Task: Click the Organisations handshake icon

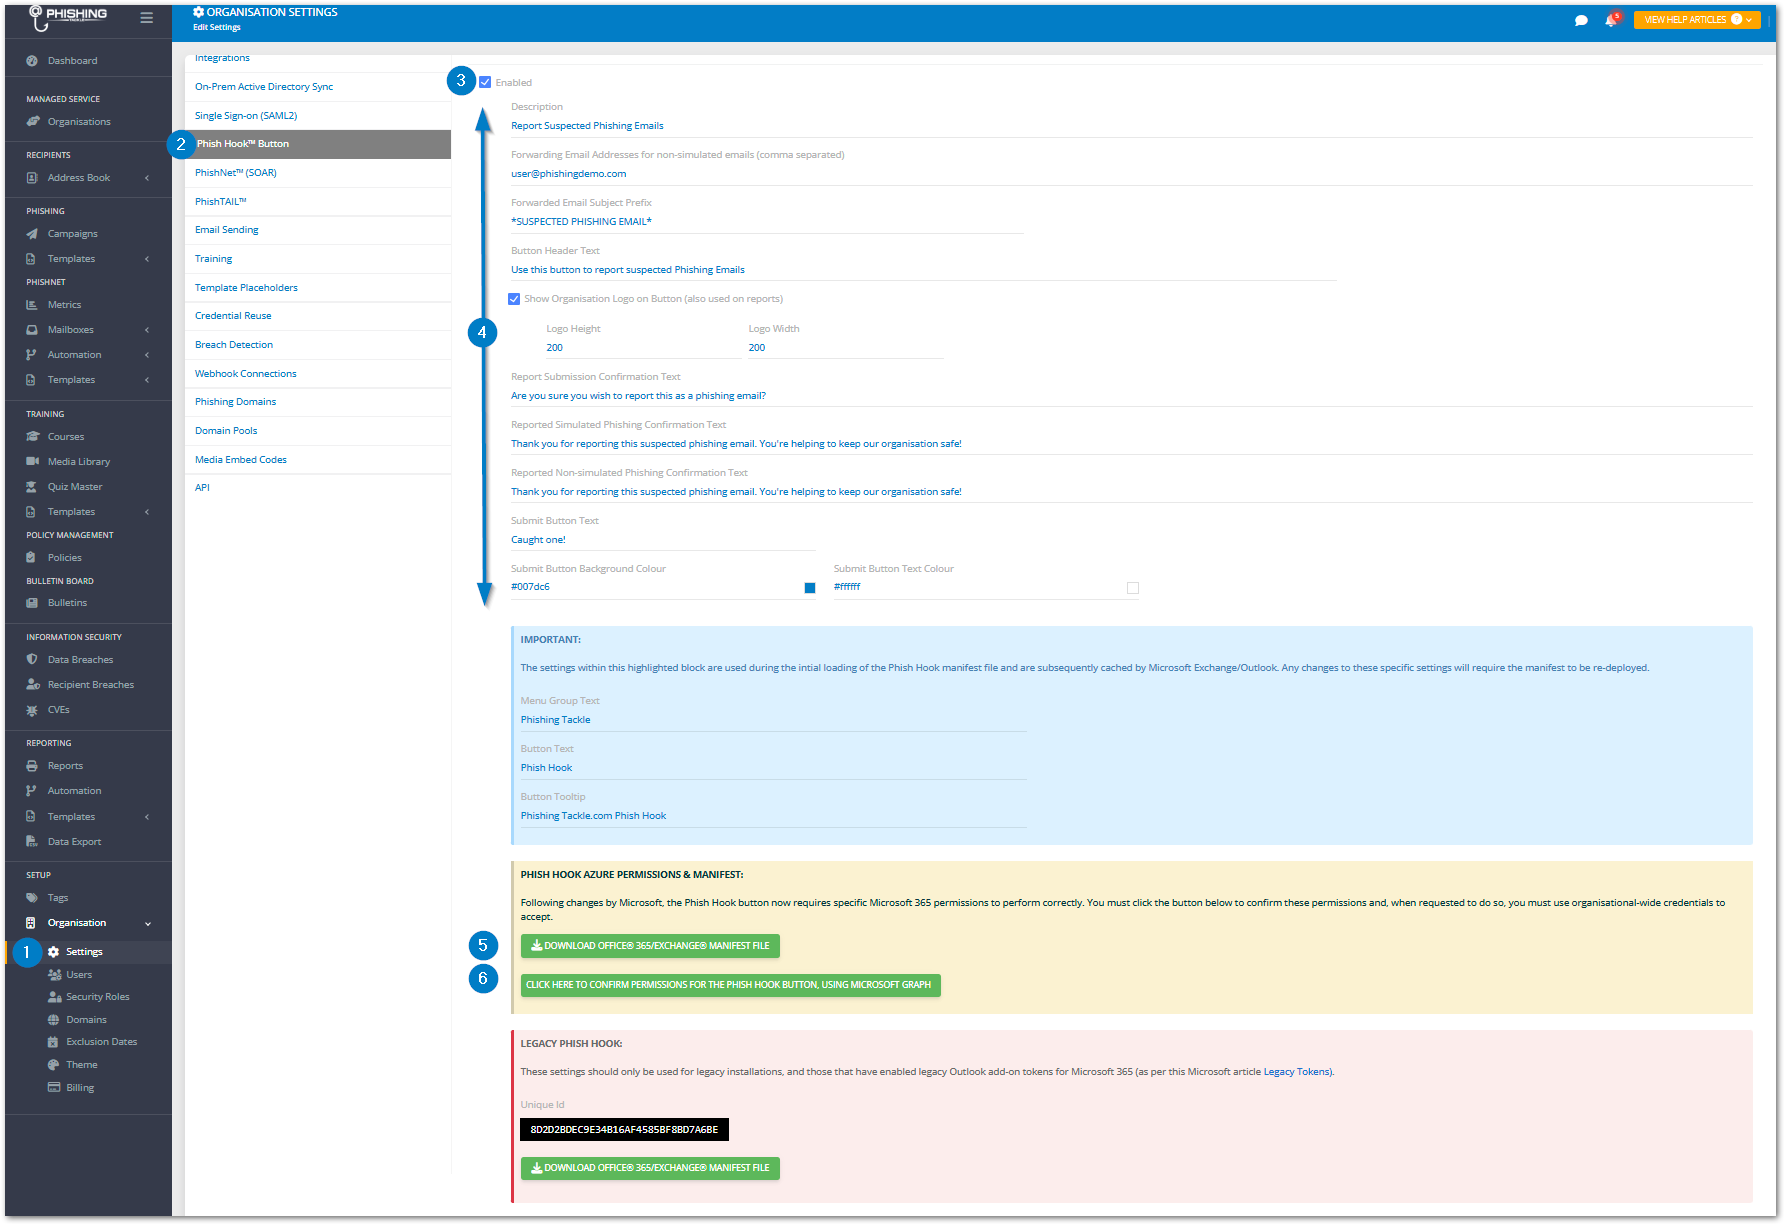Action: (32, 122)
